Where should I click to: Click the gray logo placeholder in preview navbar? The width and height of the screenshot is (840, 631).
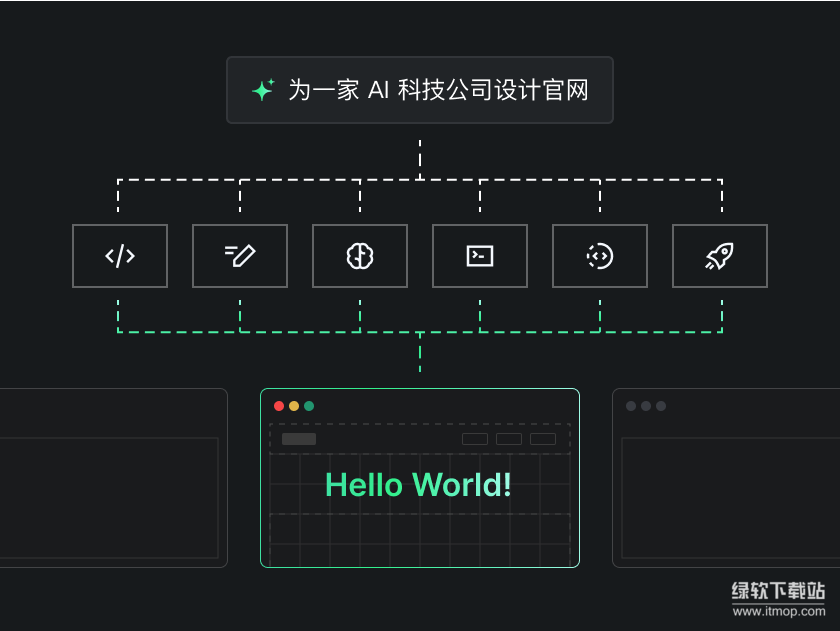coord(299,439)
